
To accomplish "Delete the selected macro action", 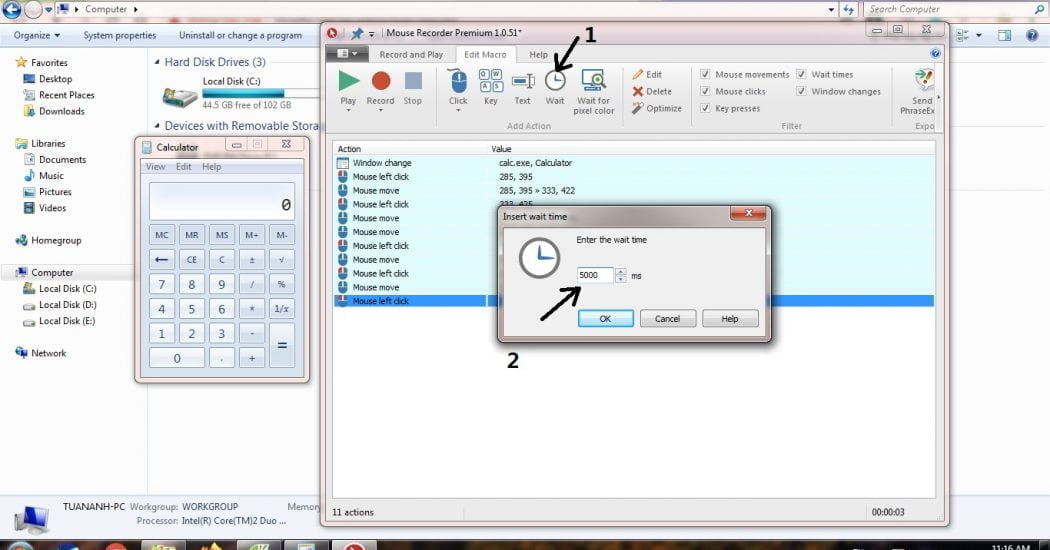I will [x=652, y=91].
